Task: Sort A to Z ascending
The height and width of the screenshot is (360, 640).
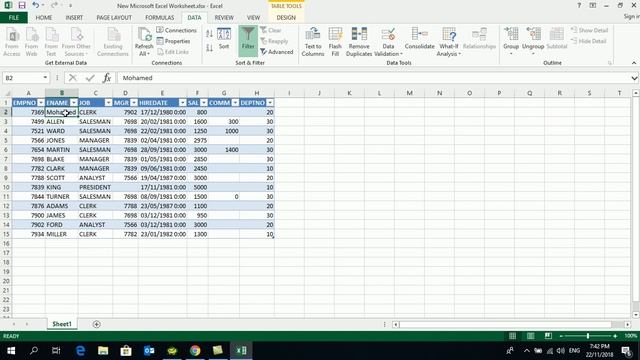Action: click(209, 34)
